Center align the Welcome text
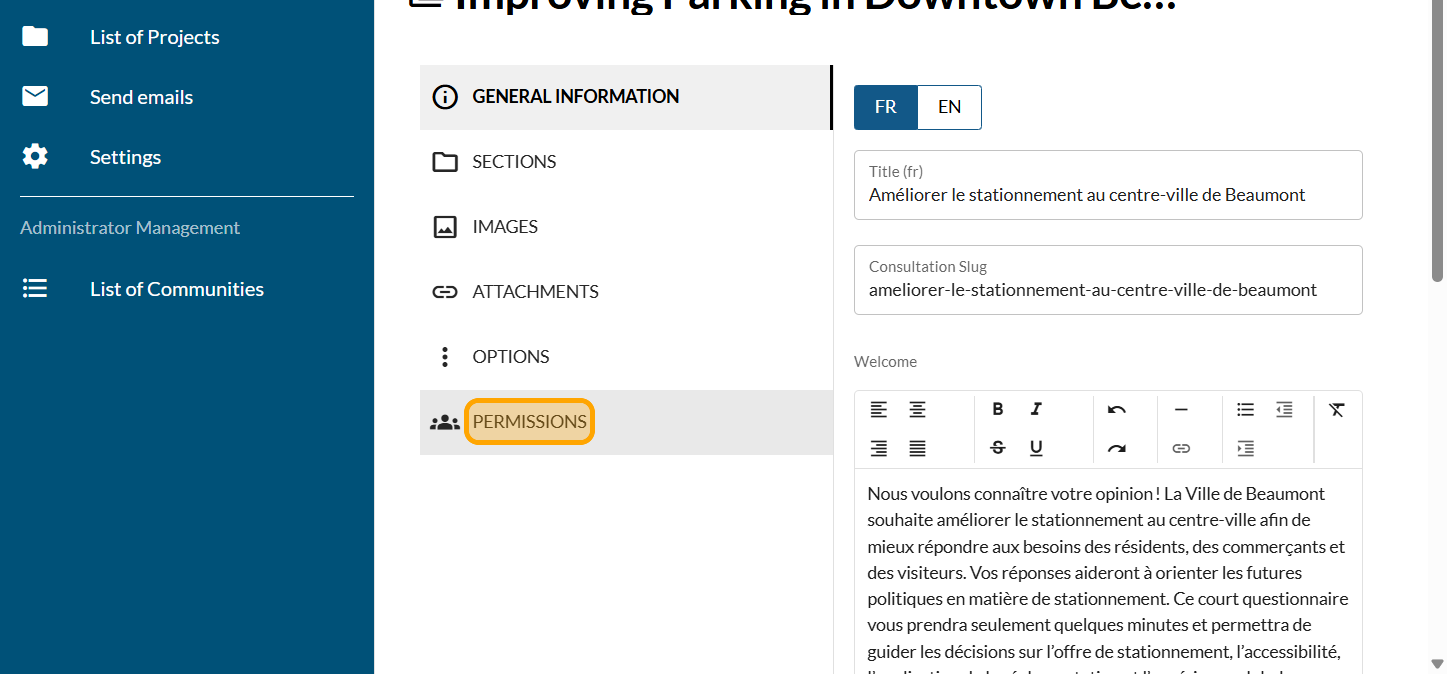The height and width of the screenshot is (674, 1447). (x=917, y=409)
